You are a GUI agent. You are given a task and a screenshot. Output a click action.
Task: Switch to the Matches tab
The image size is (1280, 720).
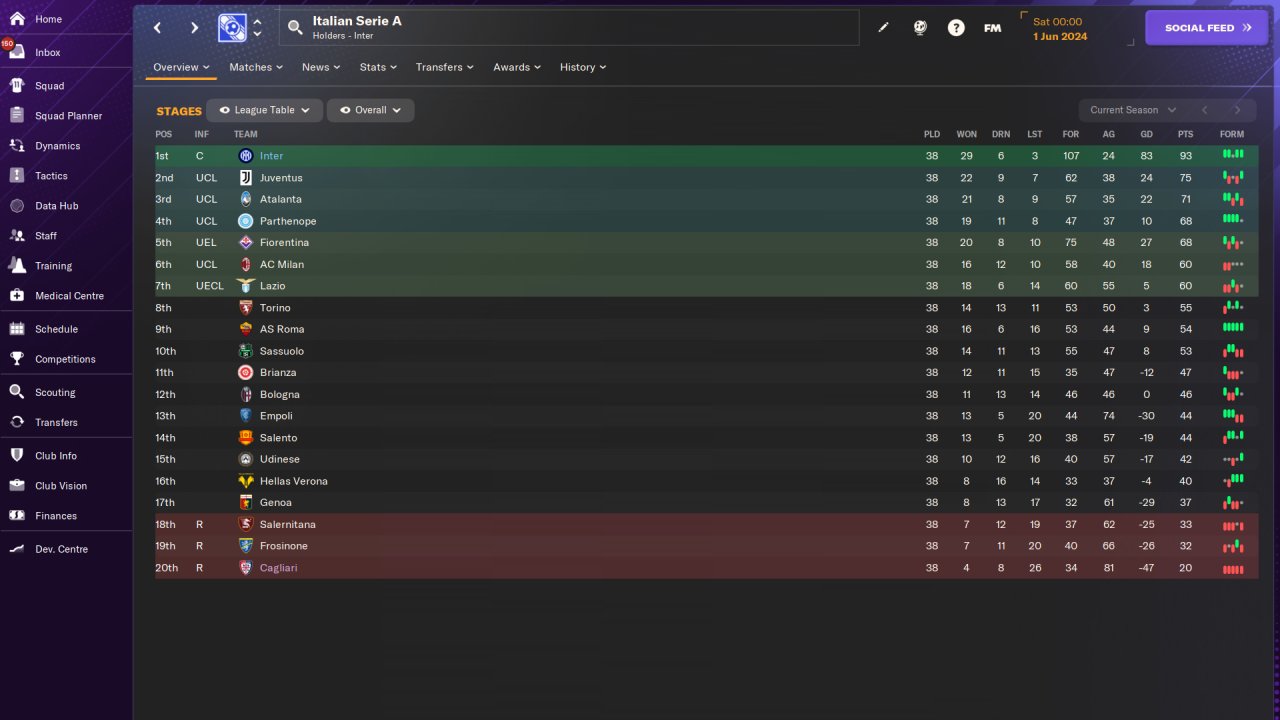[x=255, y=67]
